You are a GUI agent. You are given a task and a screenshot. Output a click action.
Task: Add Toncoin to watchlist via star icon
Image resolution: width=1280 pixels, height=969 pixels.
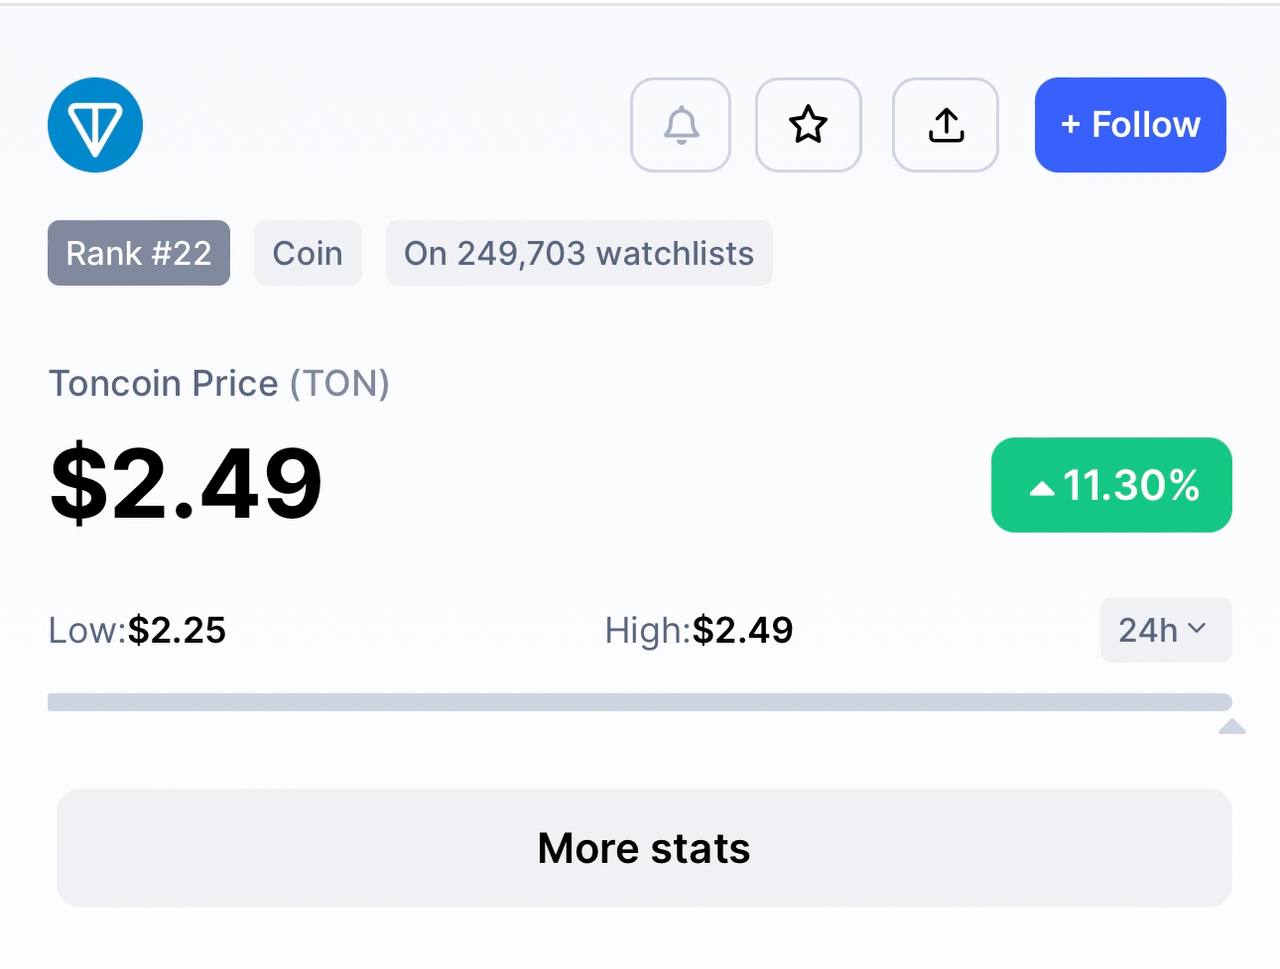point(808,125)
